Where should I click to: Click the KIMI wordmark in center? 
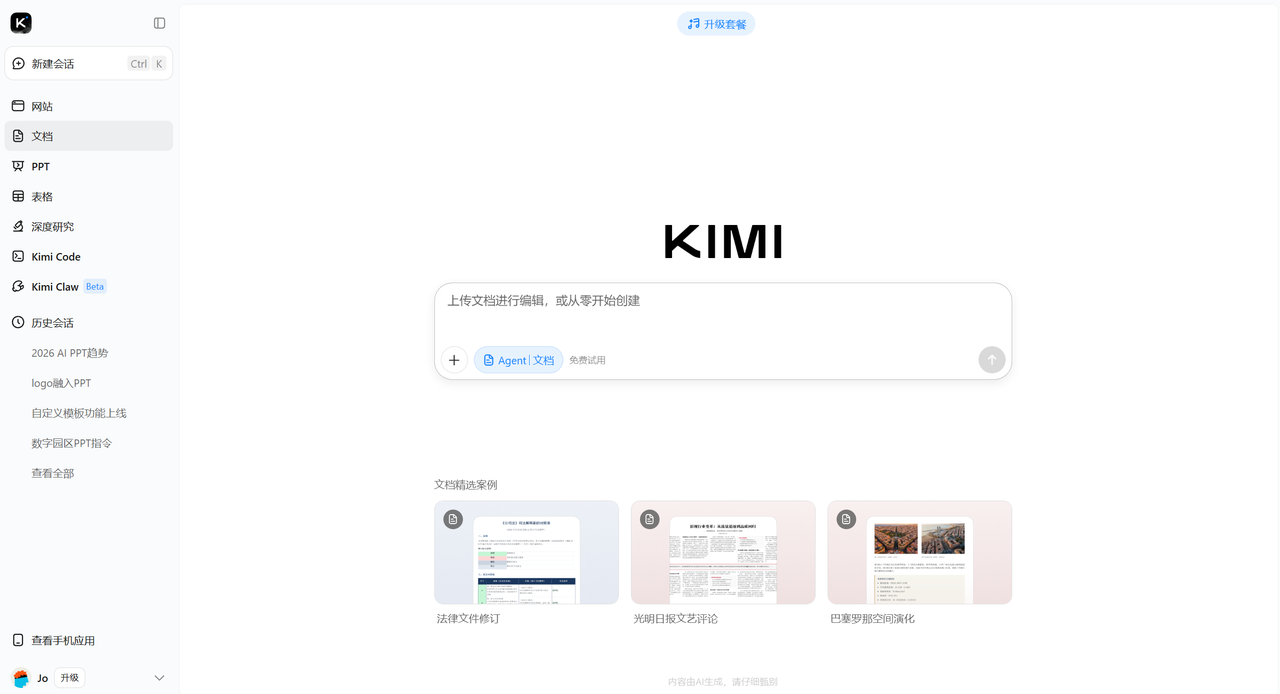coord(723,241)
